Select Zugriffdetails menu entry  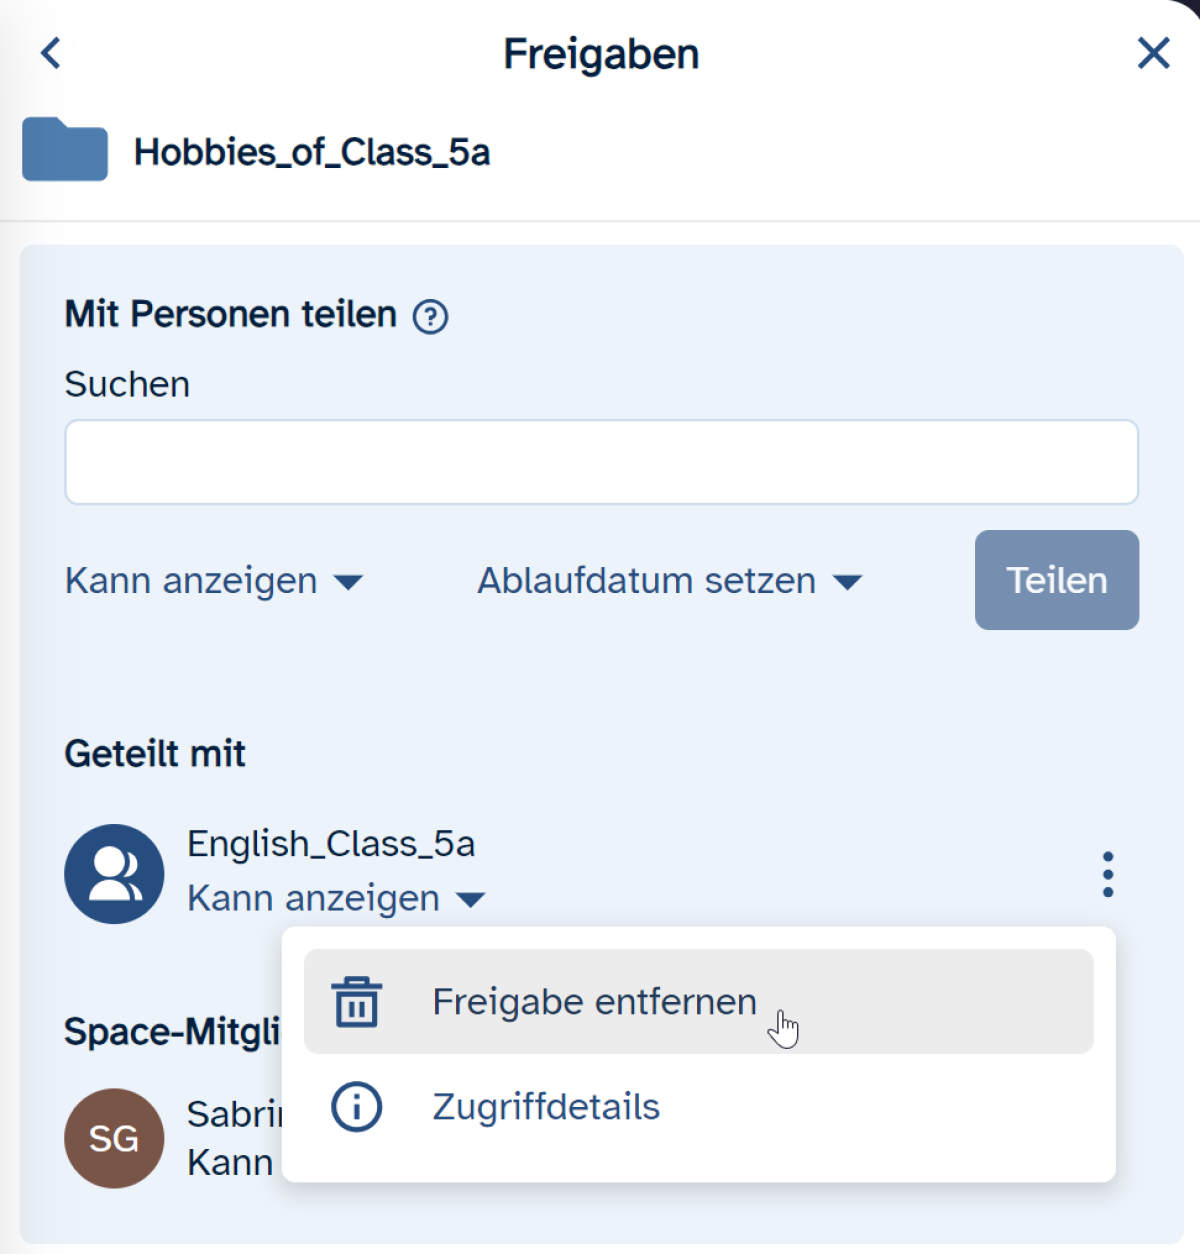[x=546, y=1107]
